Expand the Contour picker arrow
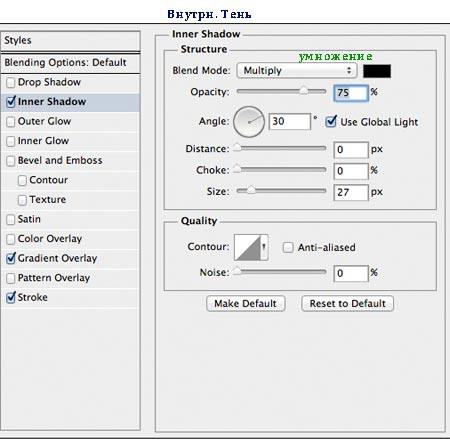Image resolution: width=450 pixels, height=444 pixels. [x=264, y=248]
